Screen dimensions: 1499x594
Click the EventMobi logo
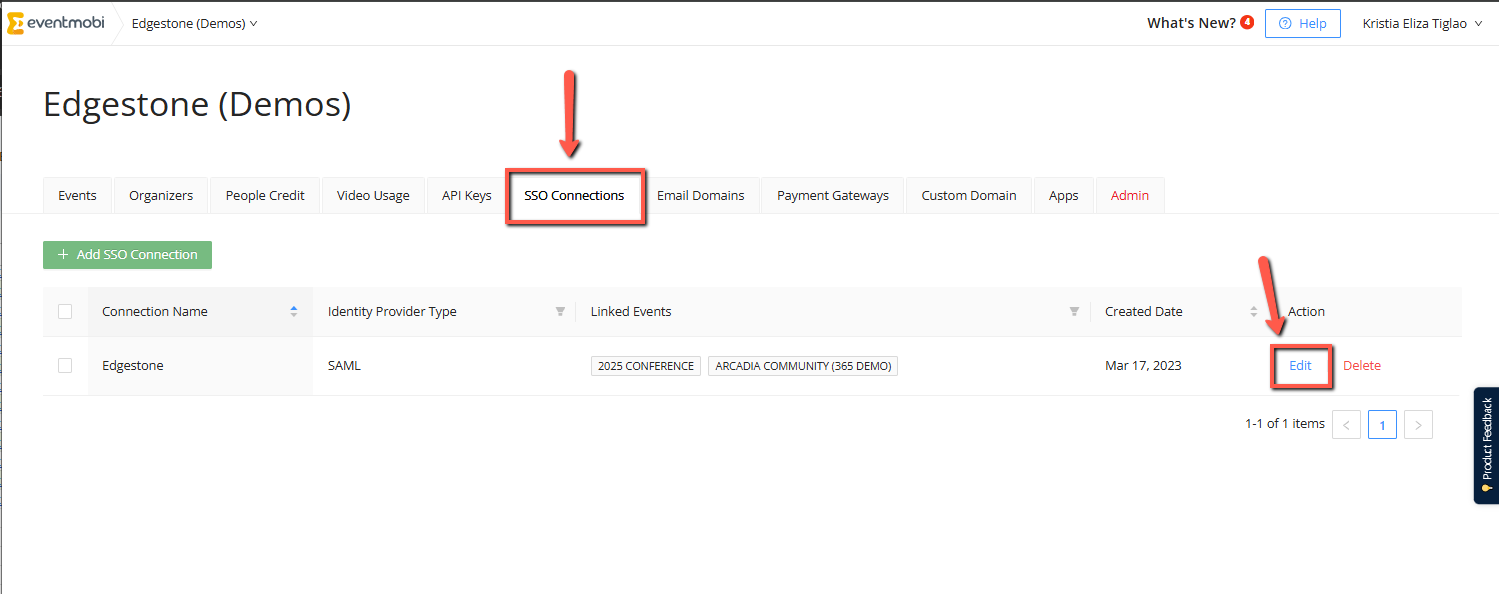(x=56, y=23)
